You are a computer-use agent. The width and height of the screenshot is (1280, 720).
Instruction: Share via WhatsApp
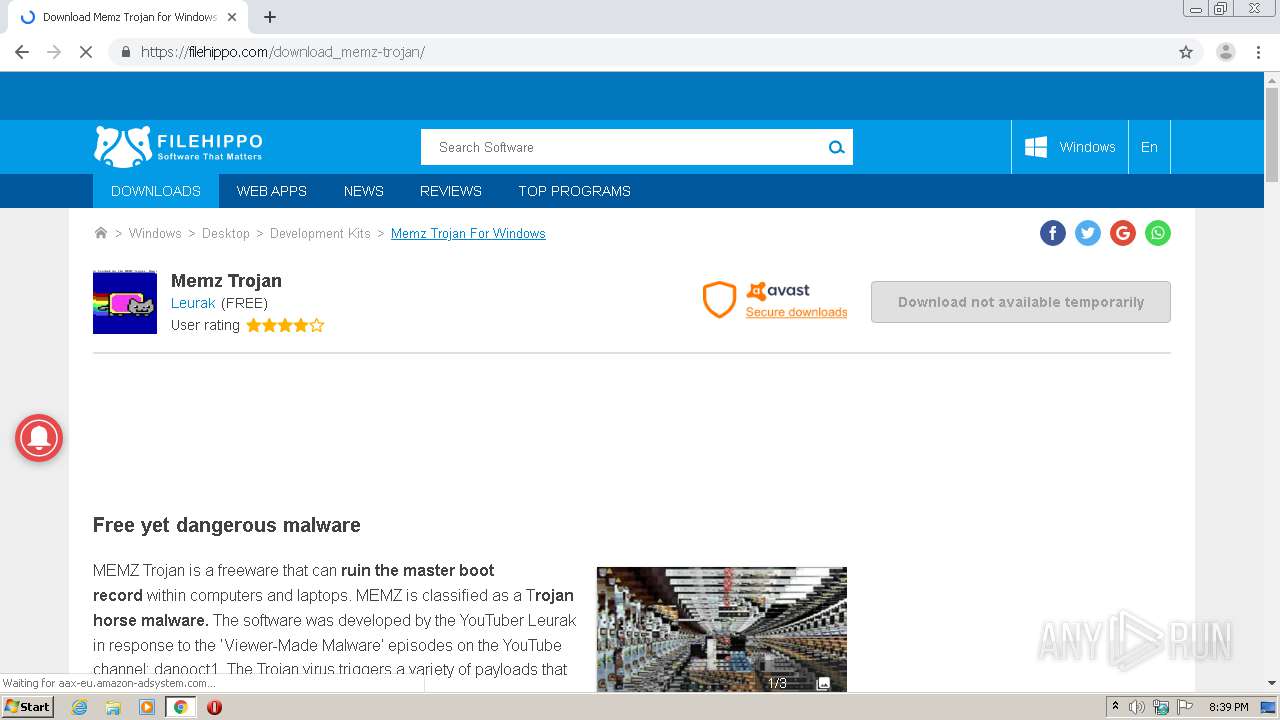(x=1158, y=233)
